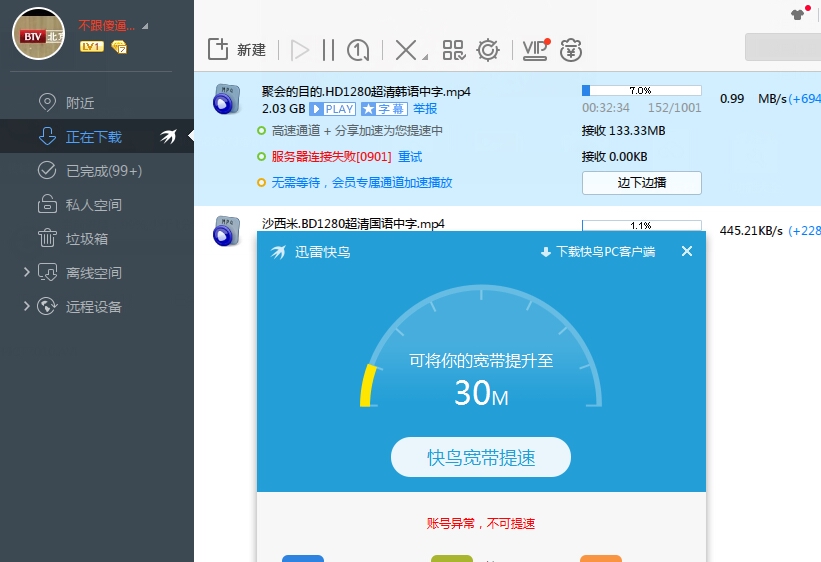Image resolution: width=821 pixels, height=562 pixels.
Task: Click 重试 retry link
Action: [x=410, y=157]
